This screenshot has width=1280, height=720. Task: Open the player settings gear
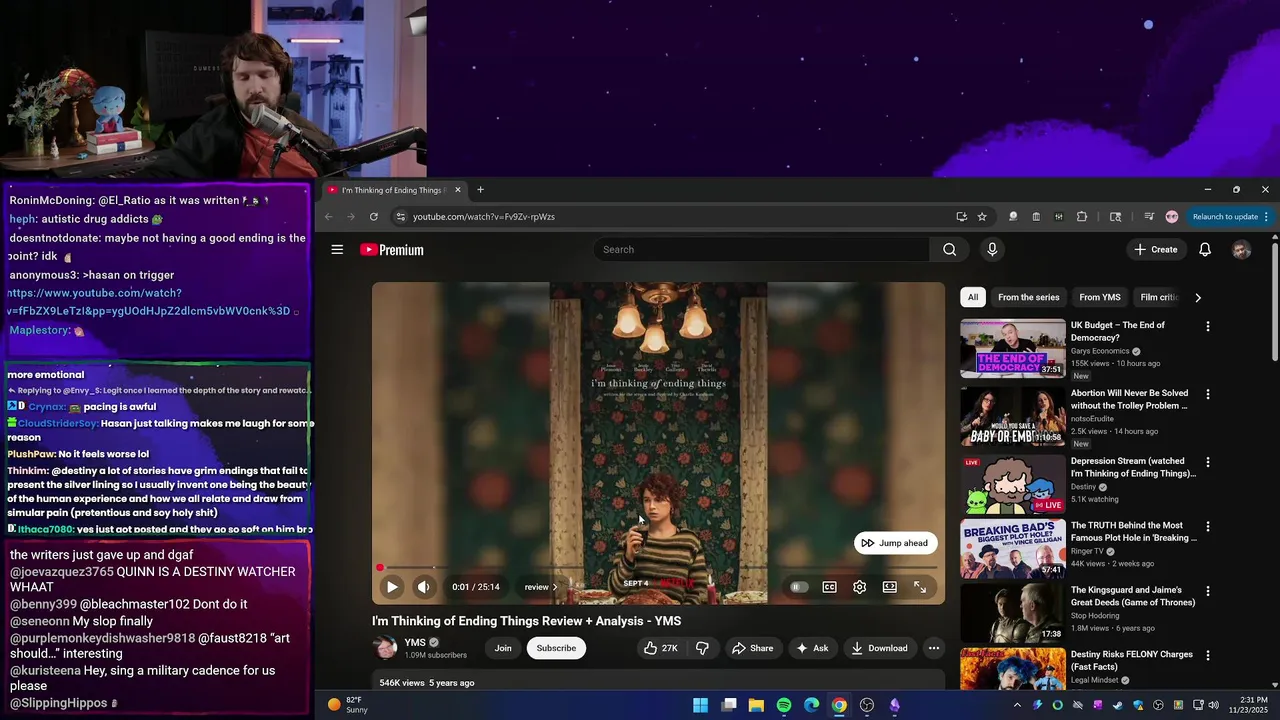coord(859,587)
